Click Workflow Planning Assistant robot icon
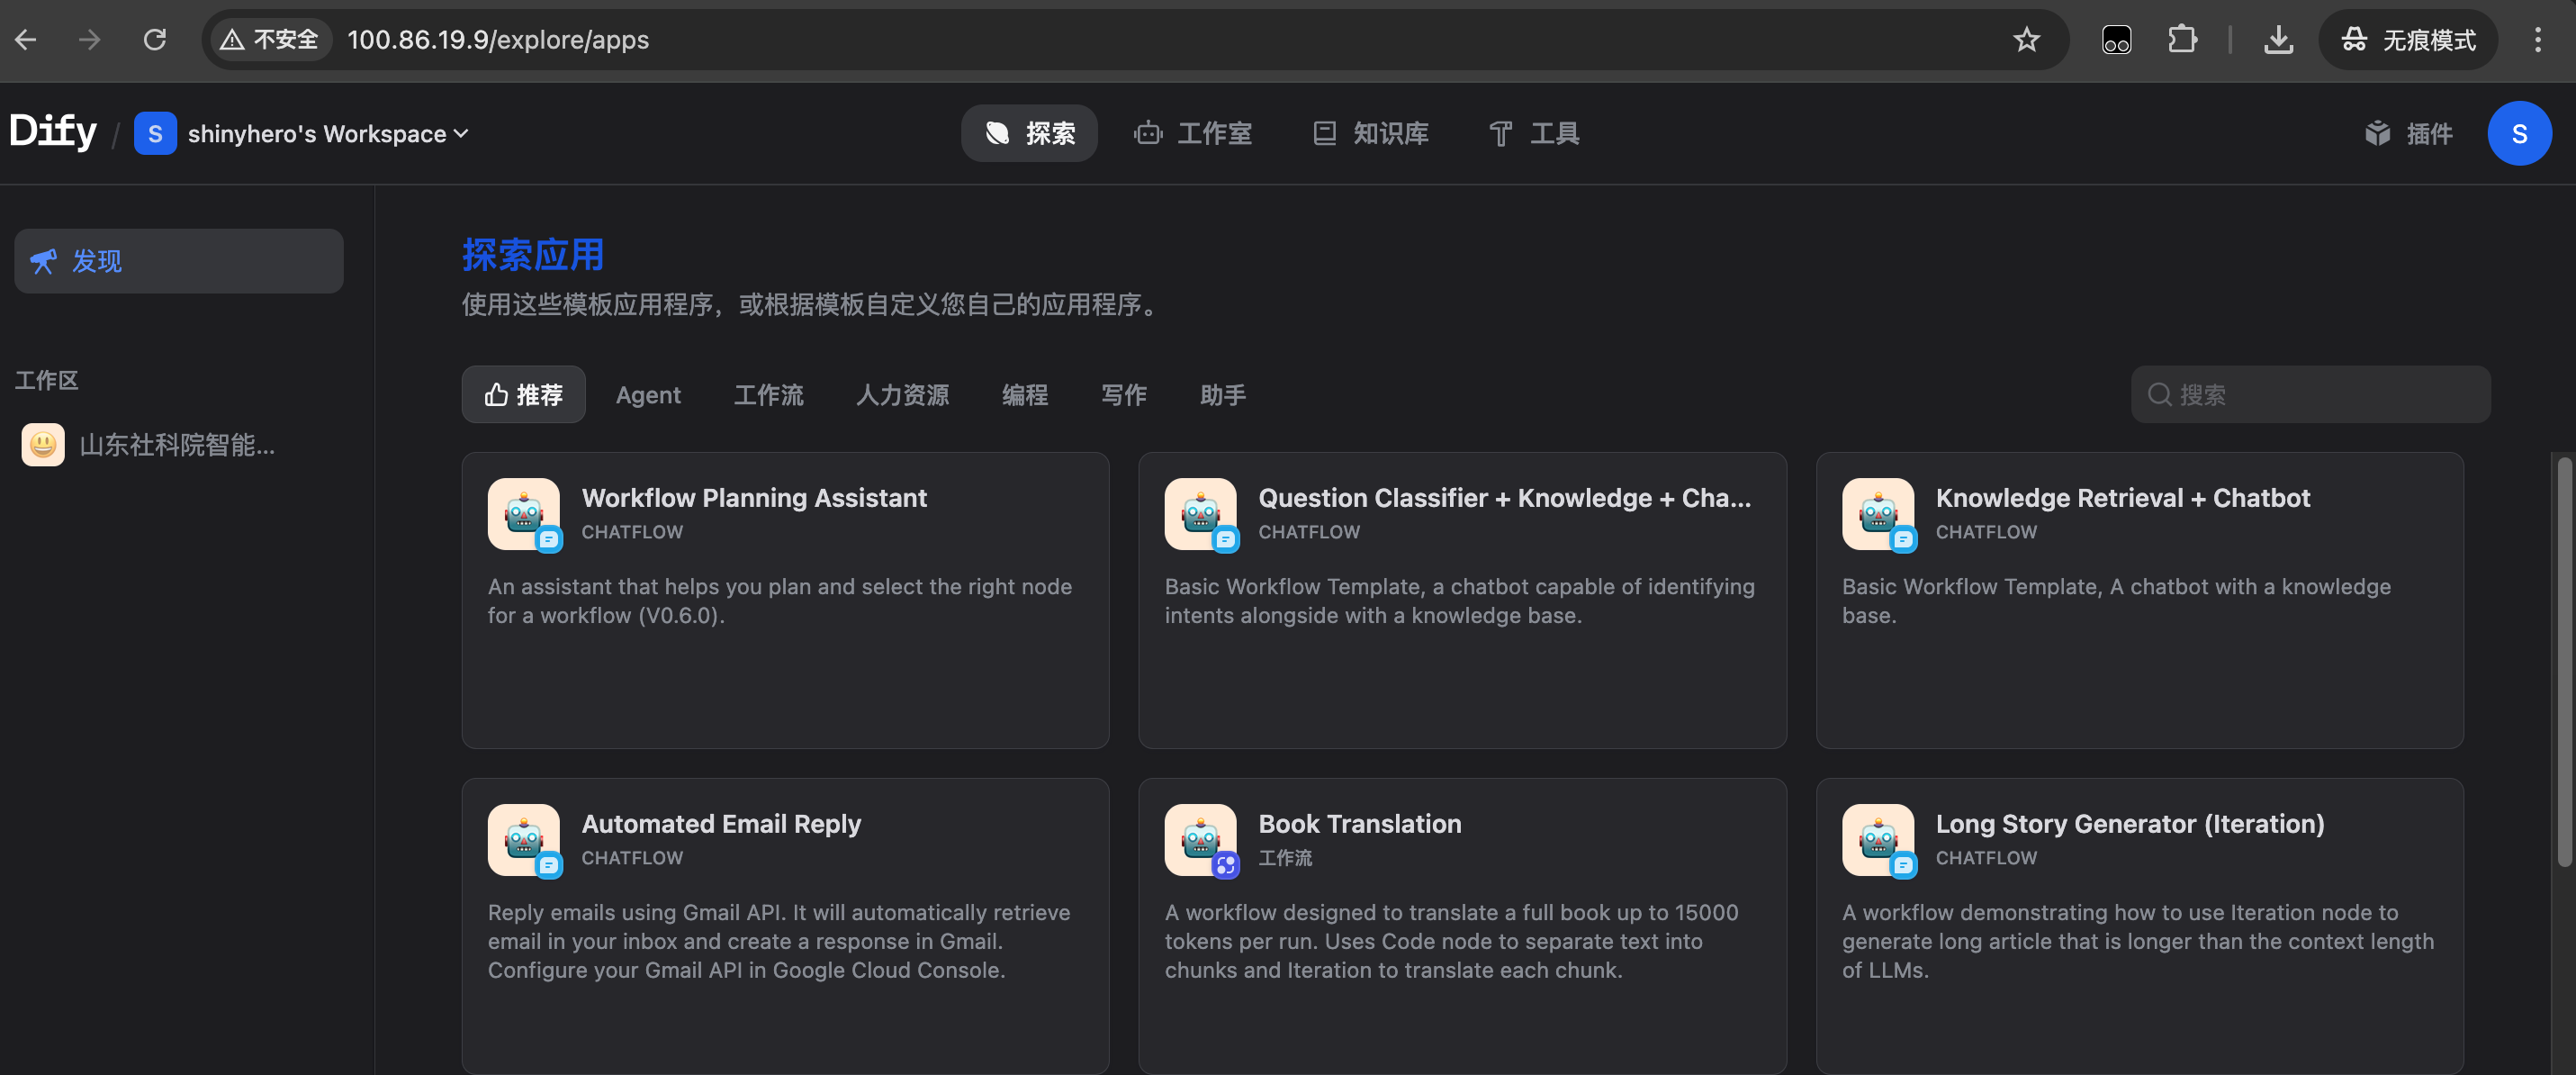Screen dimensions: 2576x1075 (x=523, y=514)
